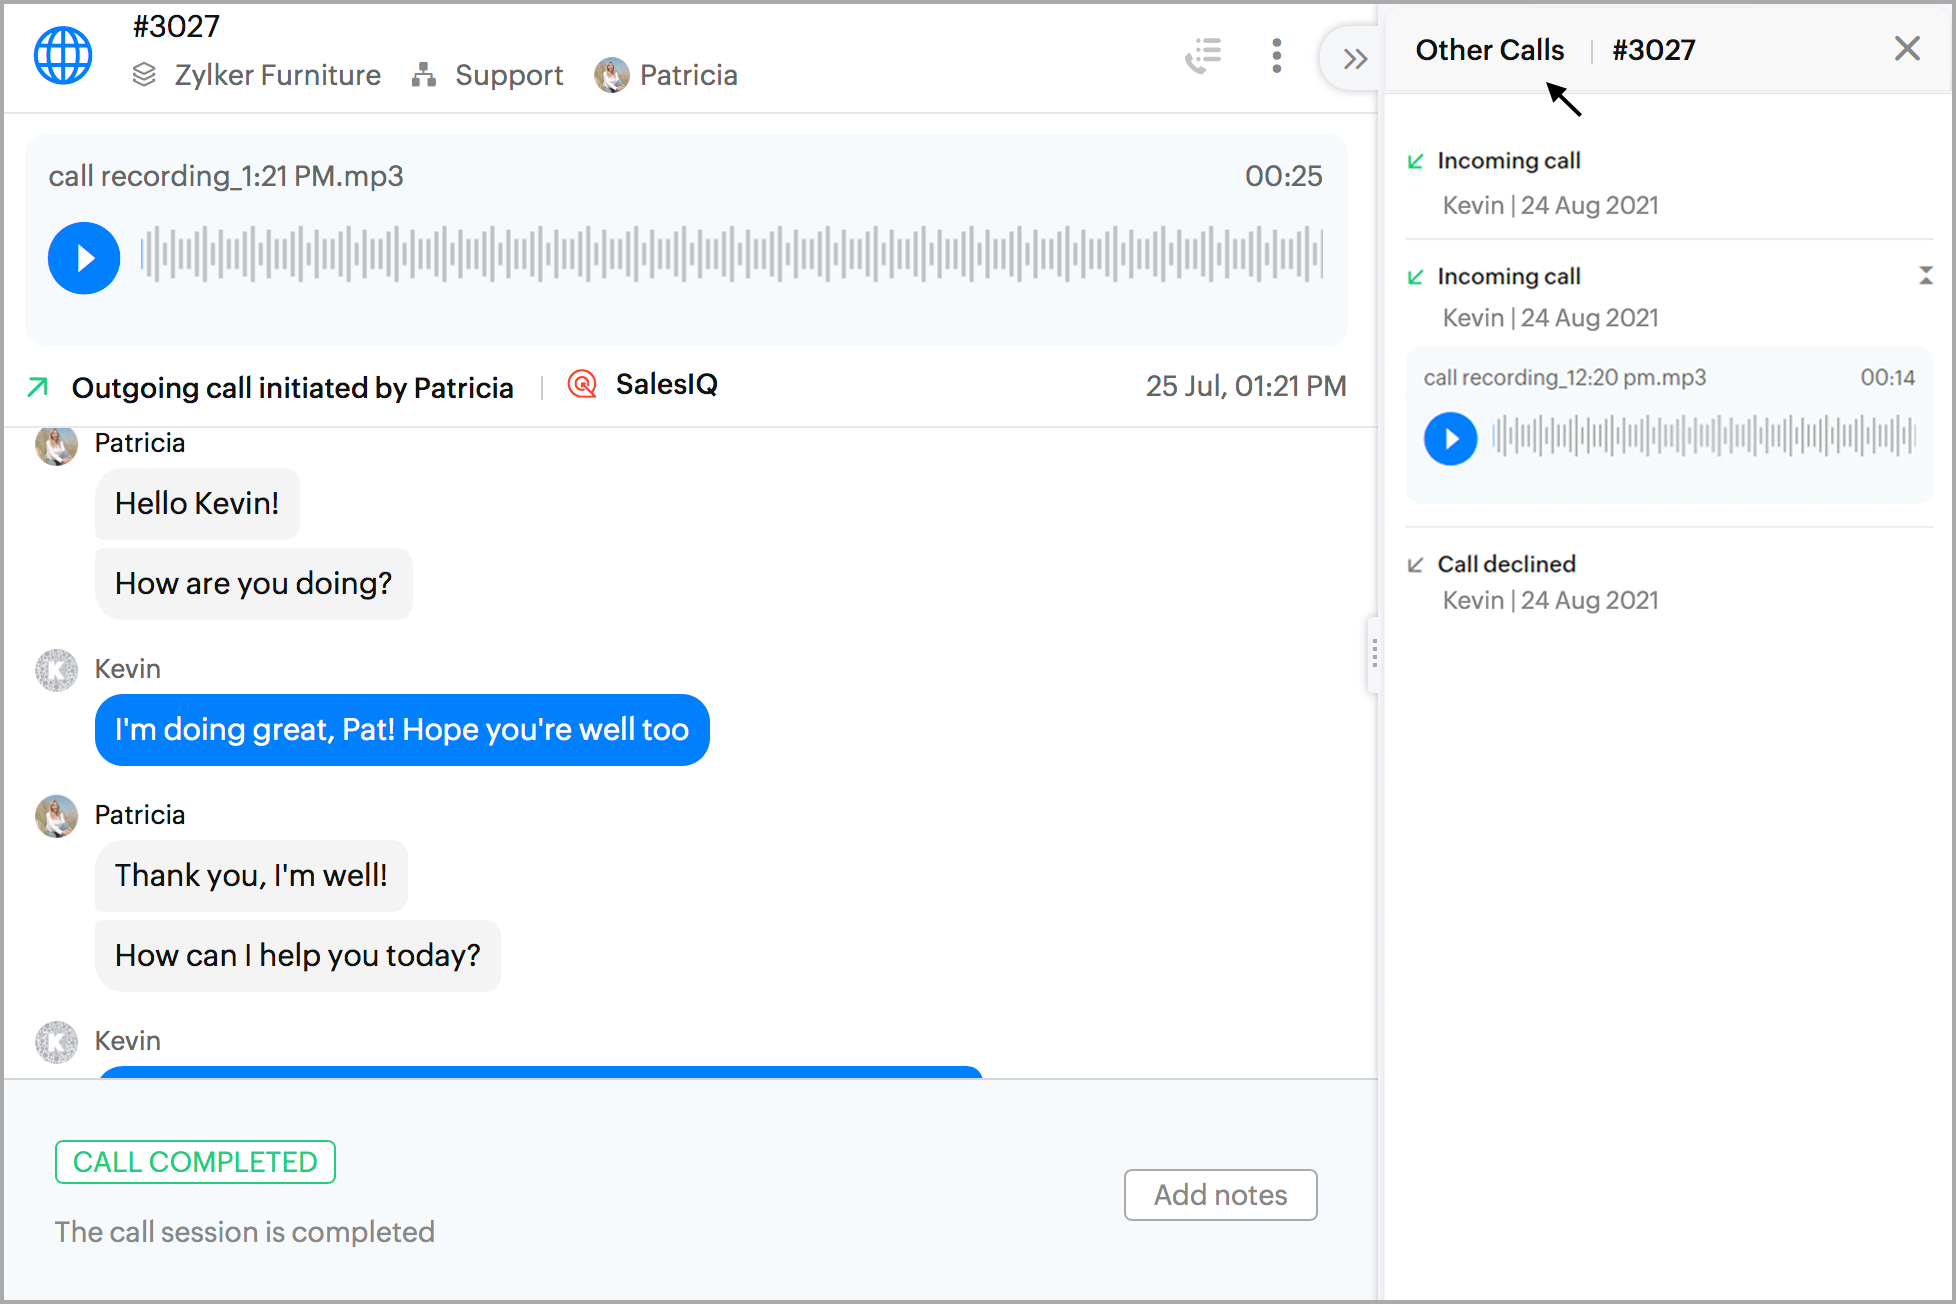Open the call transcript list icon
Viewport: 1956px width, 1304px height.
[x=1204, y=56]
